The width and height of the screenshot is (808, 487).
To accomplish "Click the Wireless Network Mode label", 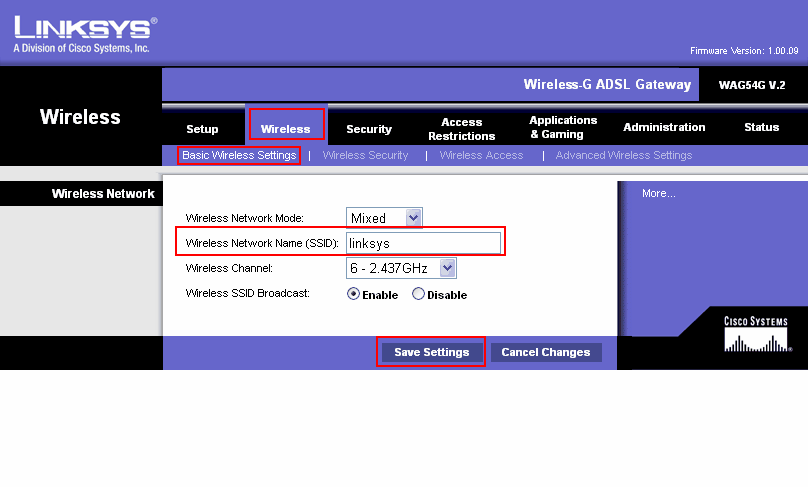I will coord(244,218).
